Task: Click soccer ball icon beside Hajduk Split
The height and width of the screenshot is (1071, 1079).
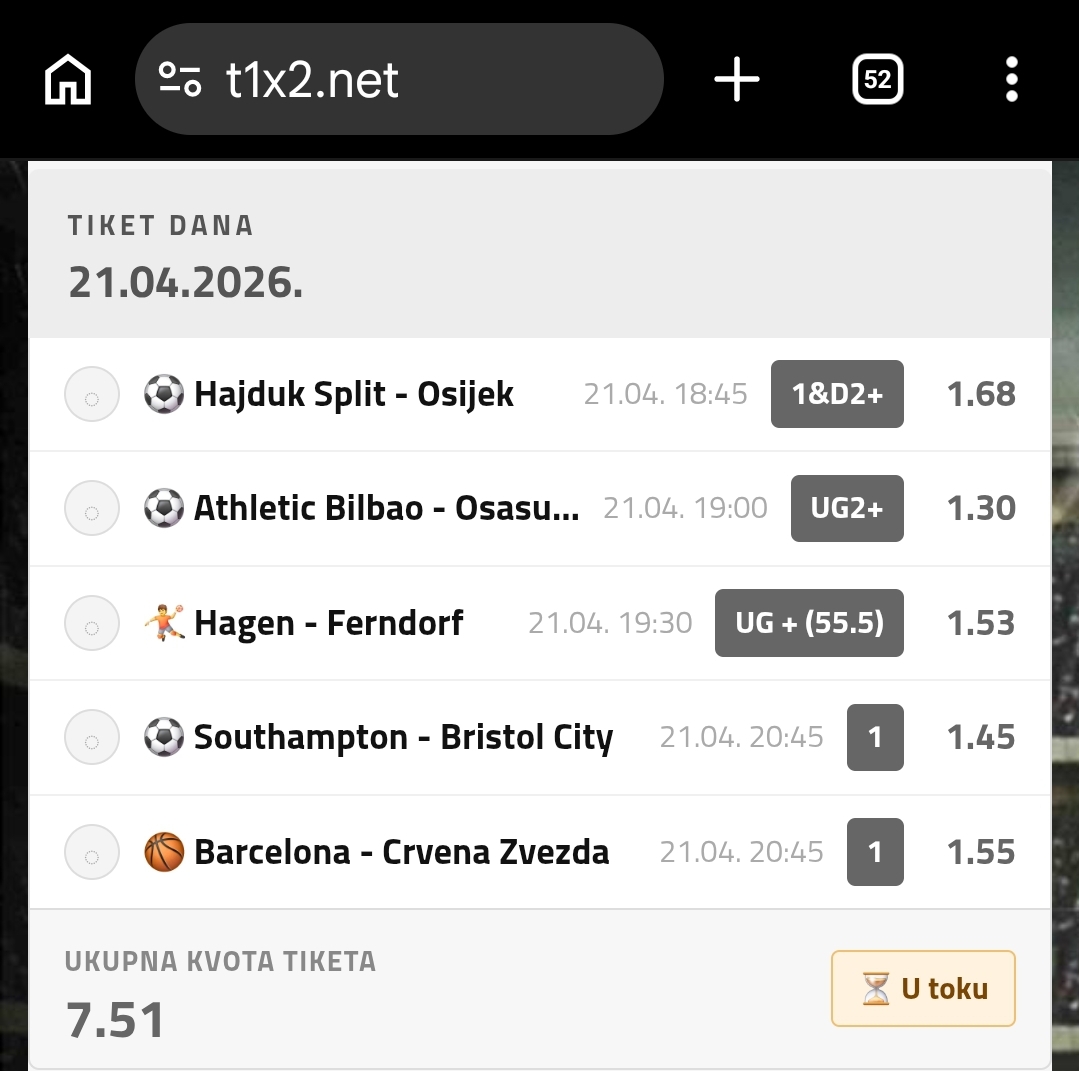Action: tap(164, 394)
